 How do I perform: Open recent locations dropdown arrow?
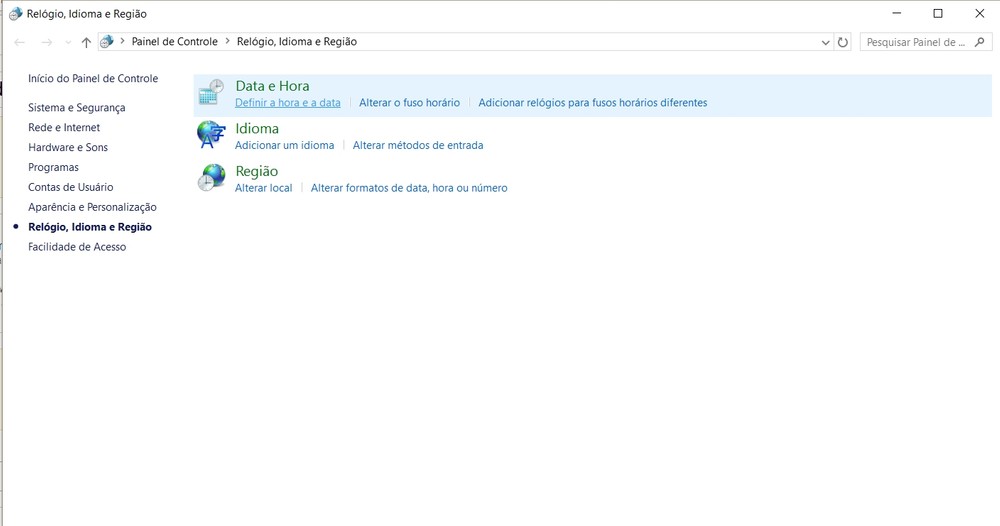tap(68, 42)
